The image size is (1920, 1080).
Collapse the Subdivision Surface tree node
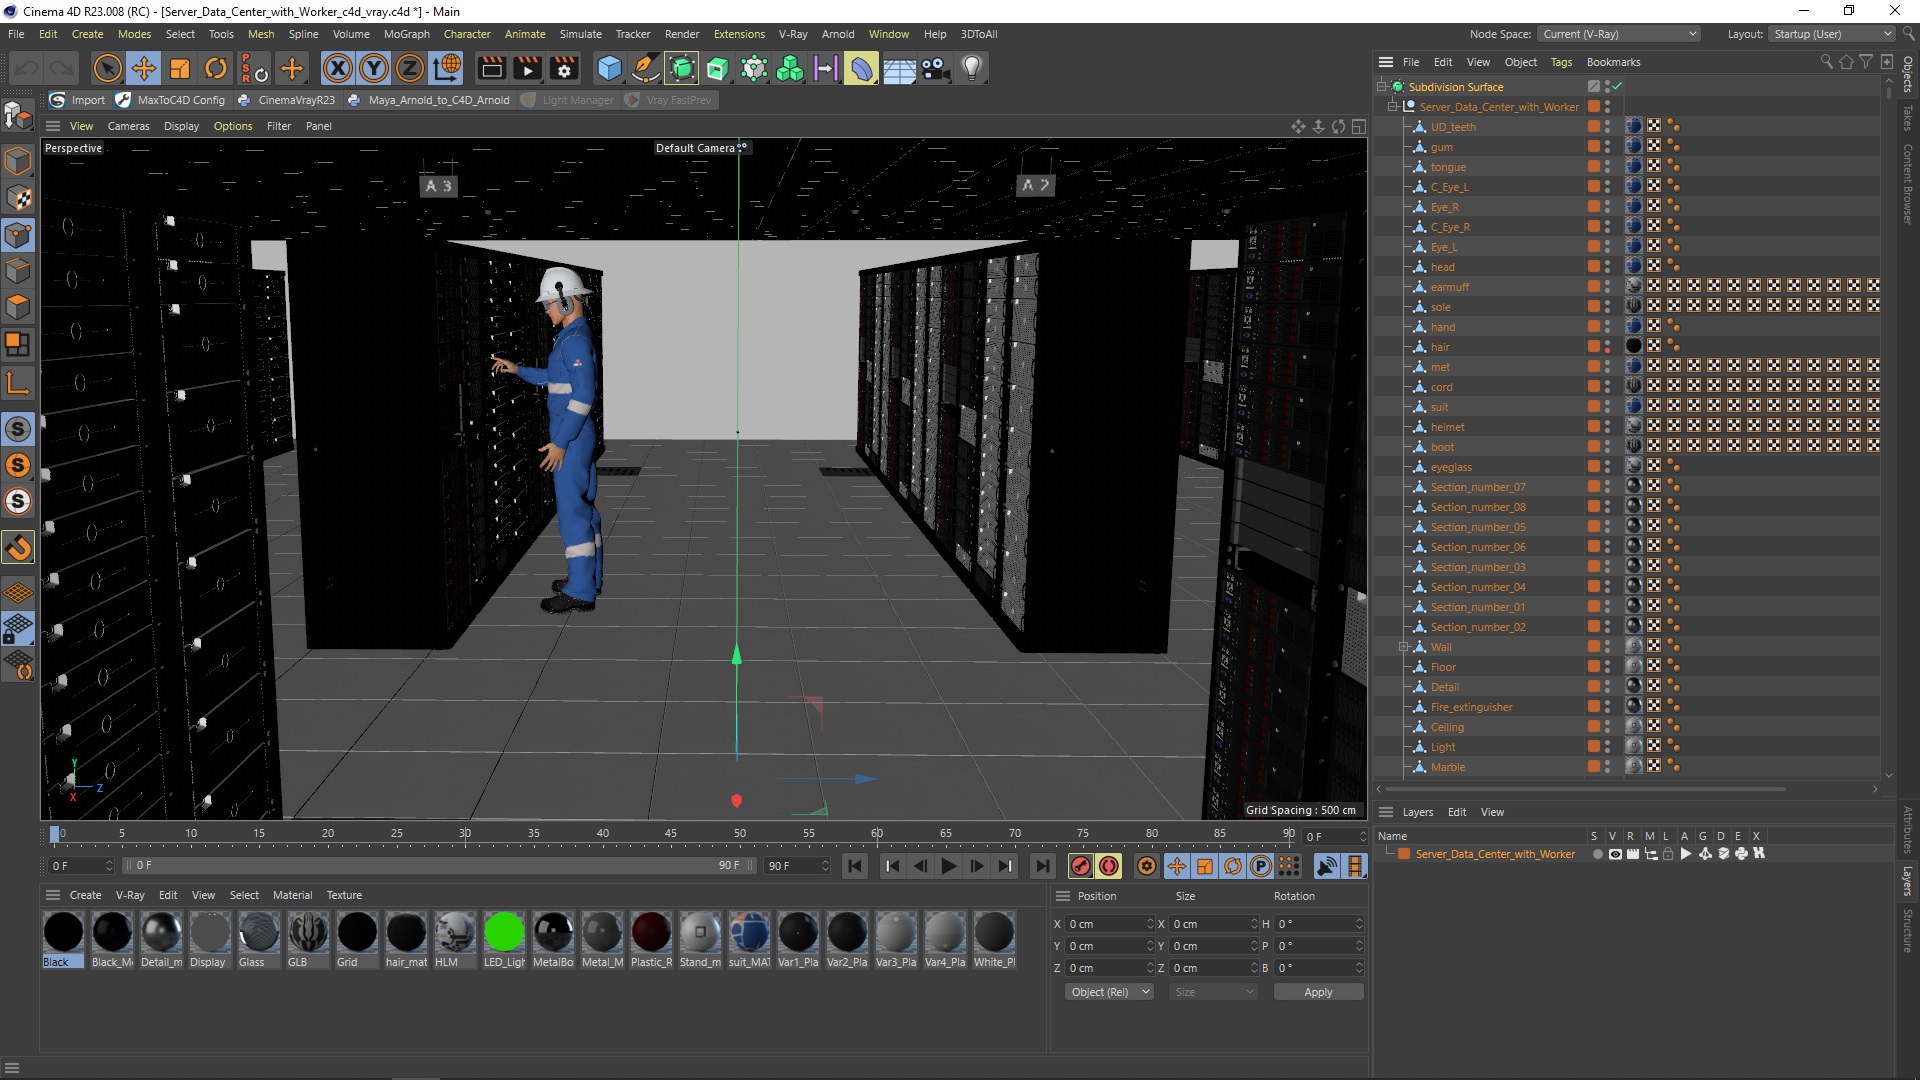pos(1382,87)
